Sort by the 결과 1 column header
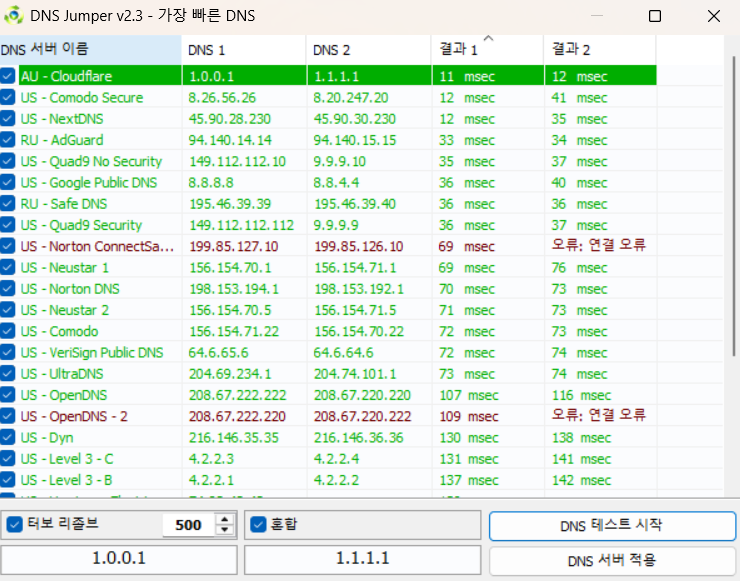The width and height of the screenshot is (740, 581). [x=488, y=50]
